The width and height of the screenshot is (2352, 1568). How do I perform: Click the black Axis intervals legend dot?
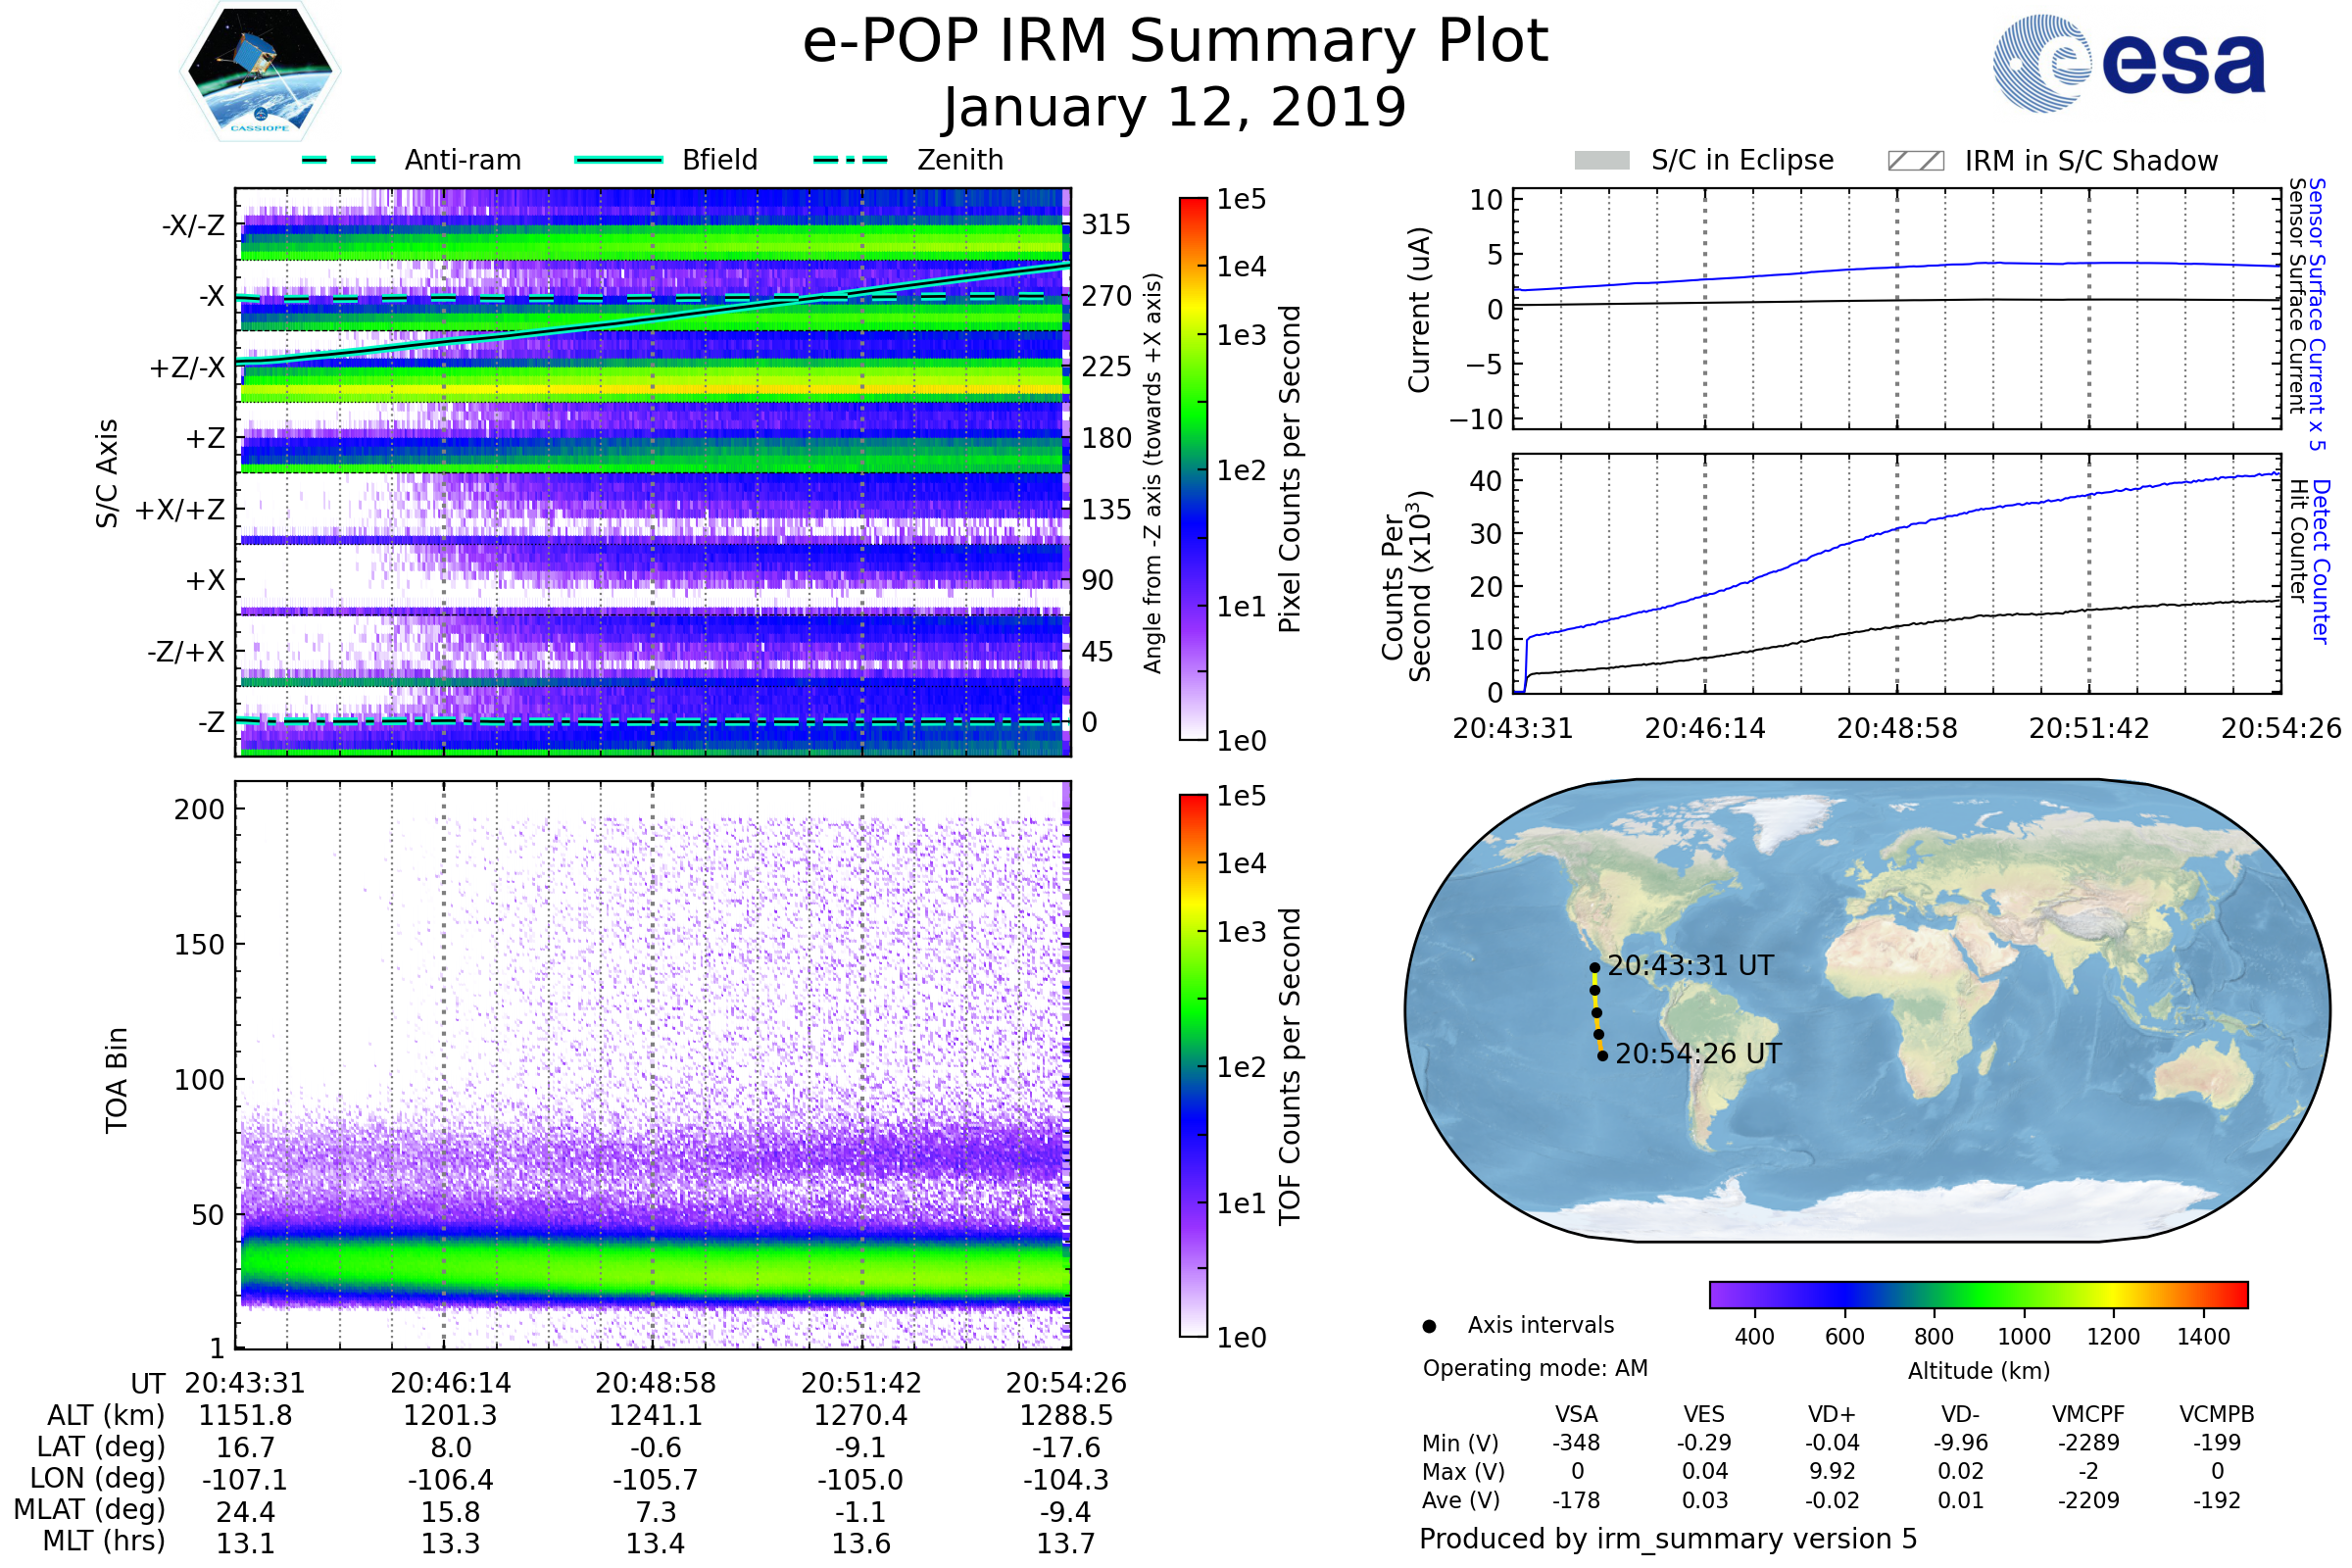(1429, 1326)
